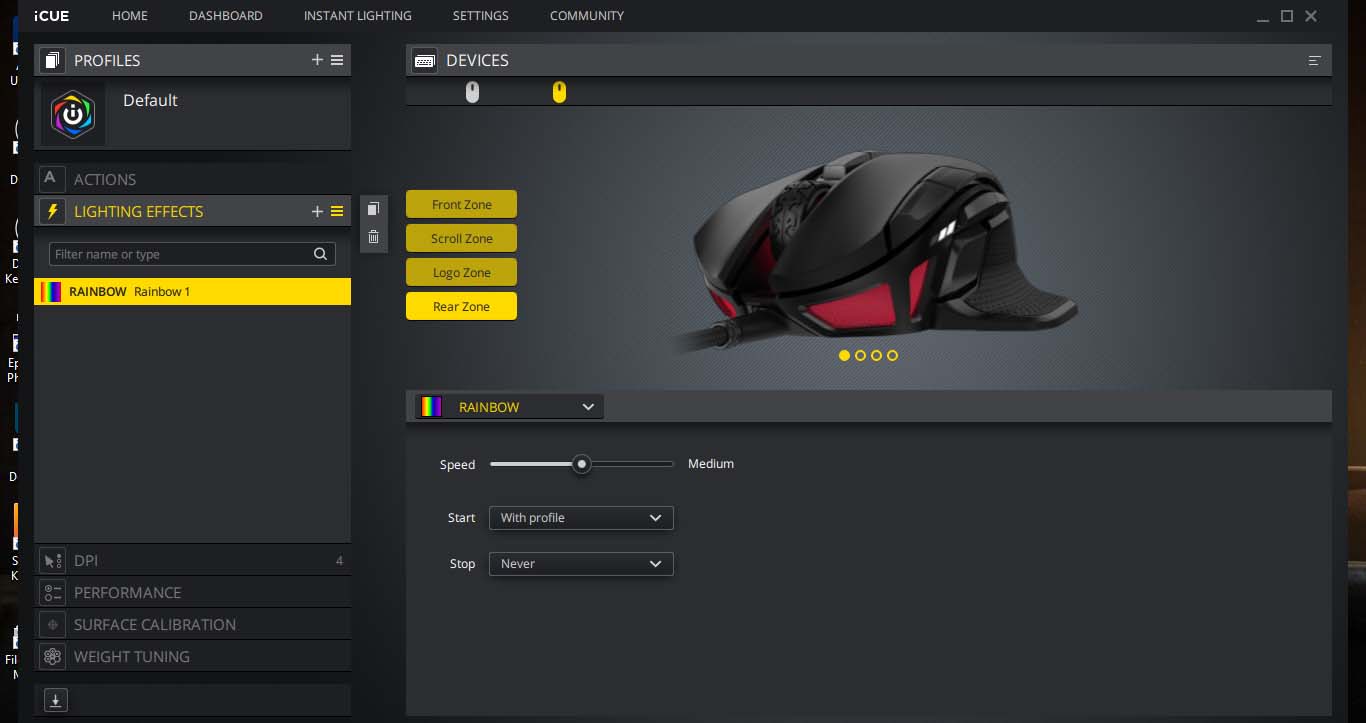Click the search magnifier in filter box
The image size is (1366, 723).
coord(320,254)
